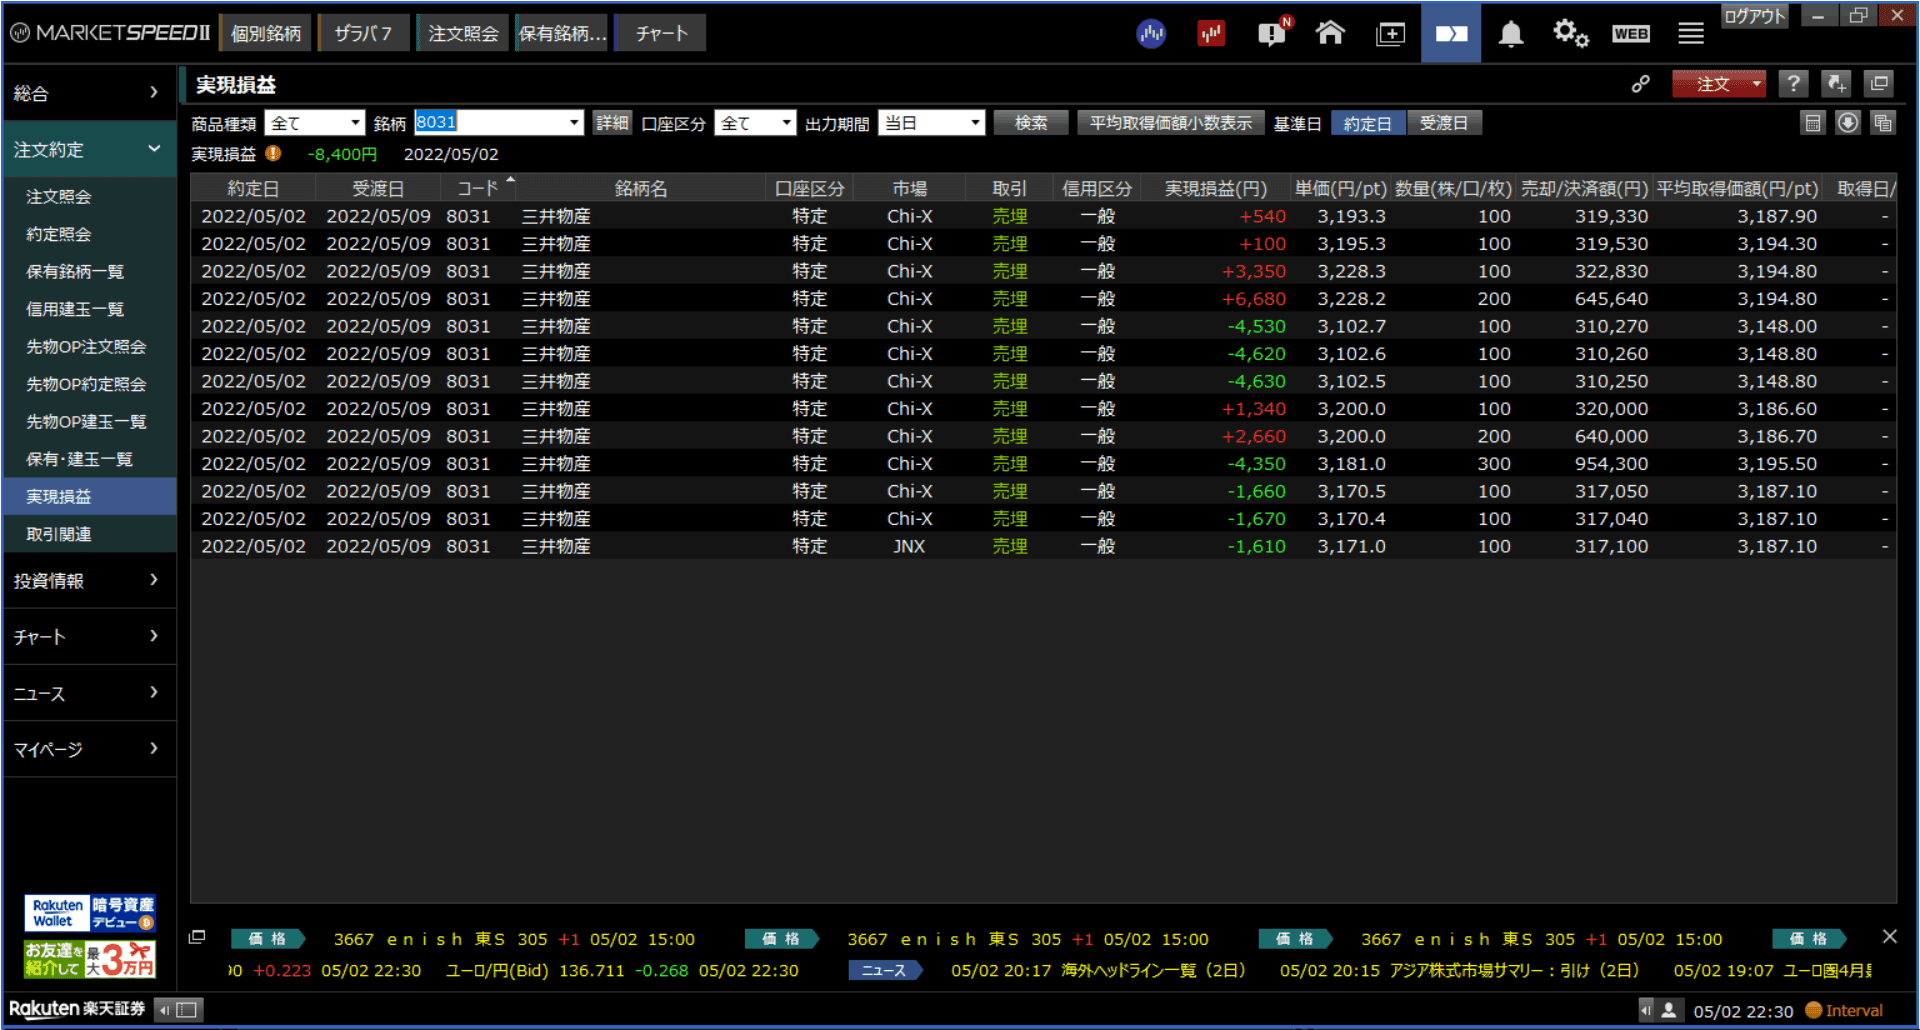The width and height of the screenshot is (1920, 1030).
Task: Click the 詳細 button
Action: 612,123
